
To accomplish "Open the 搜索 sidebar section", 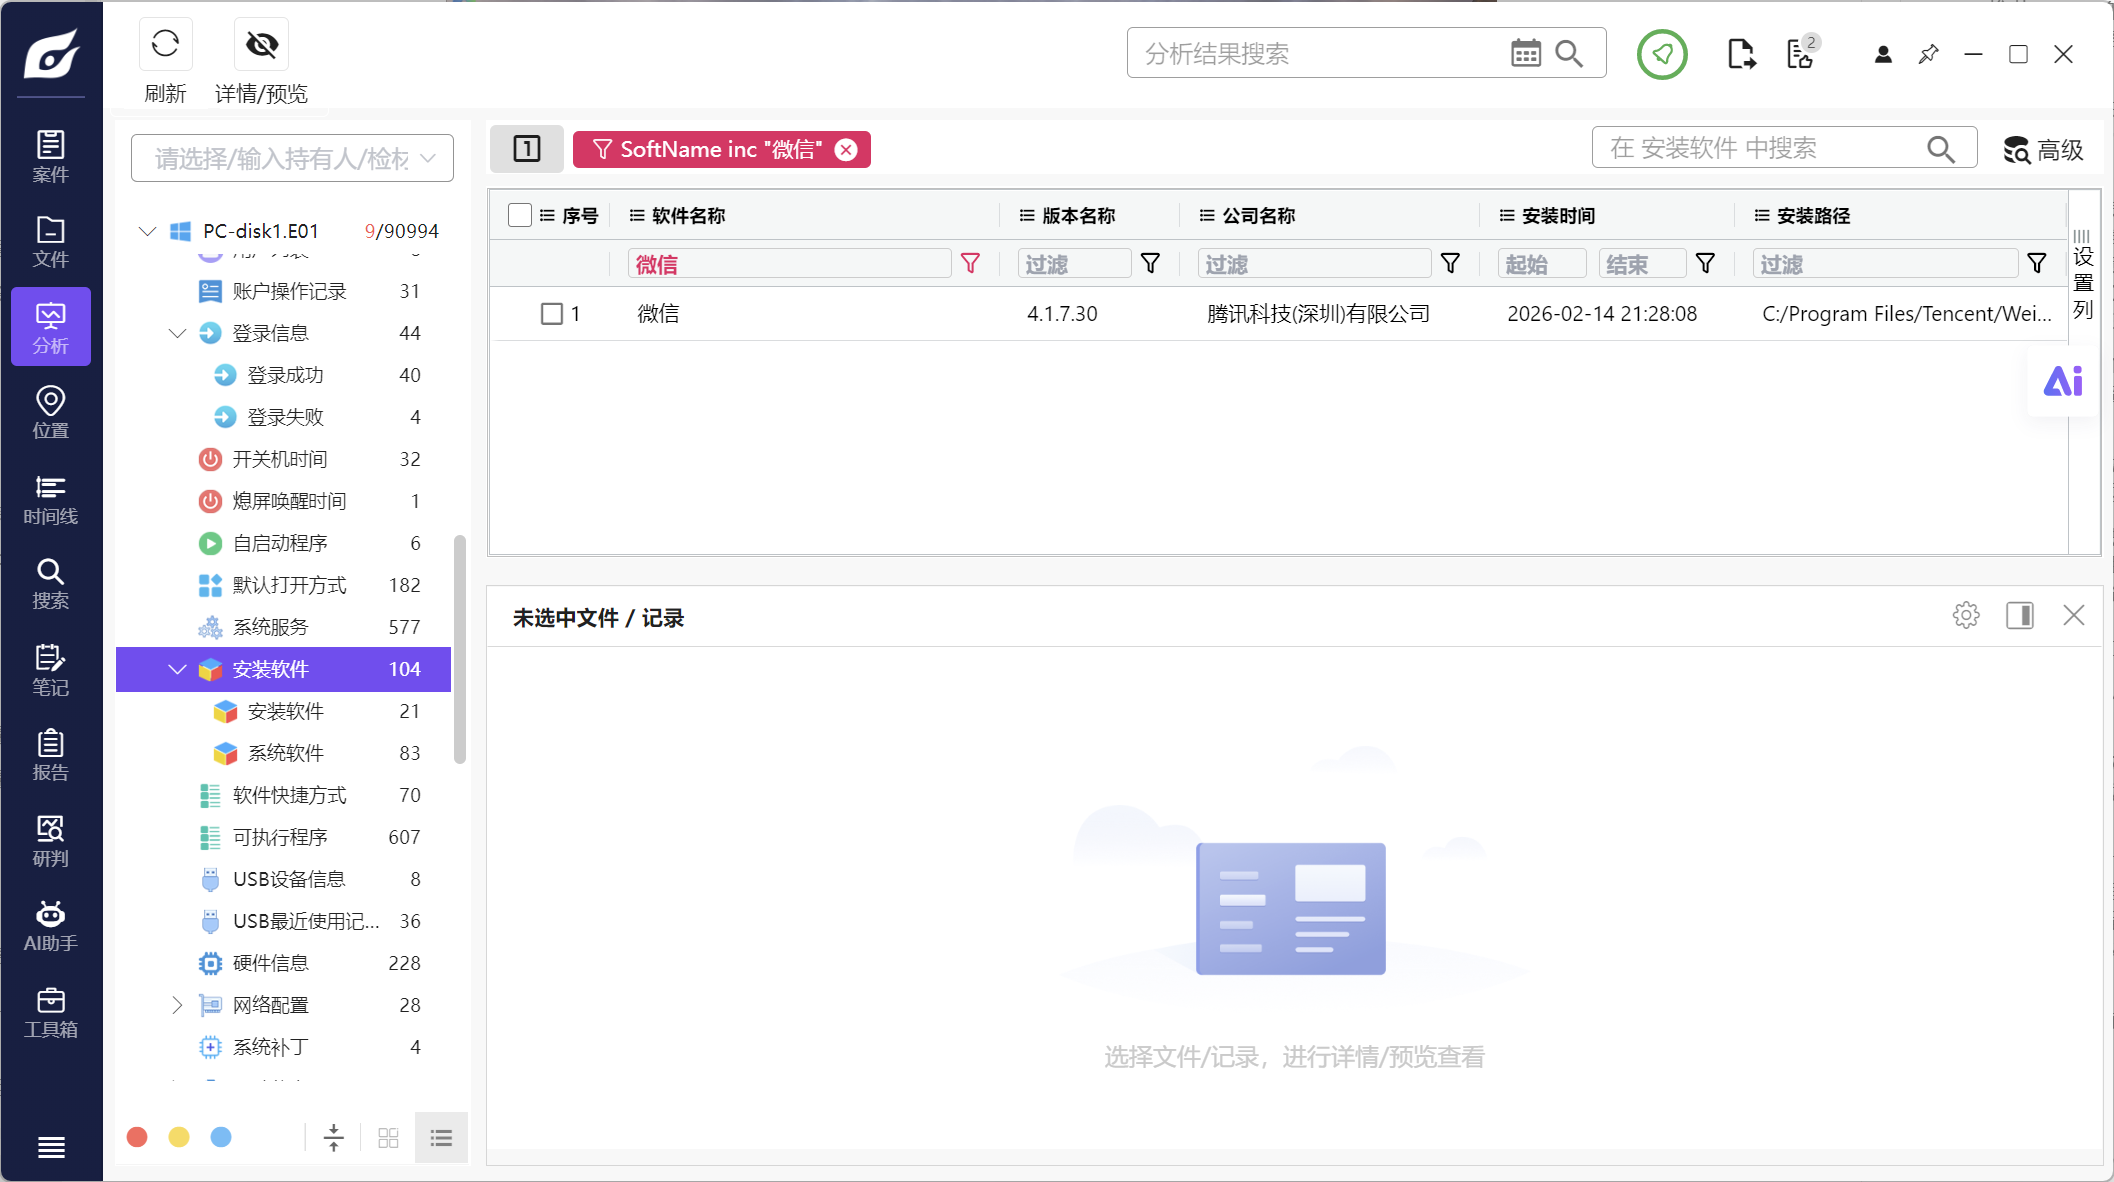I will tap(51, 584).
